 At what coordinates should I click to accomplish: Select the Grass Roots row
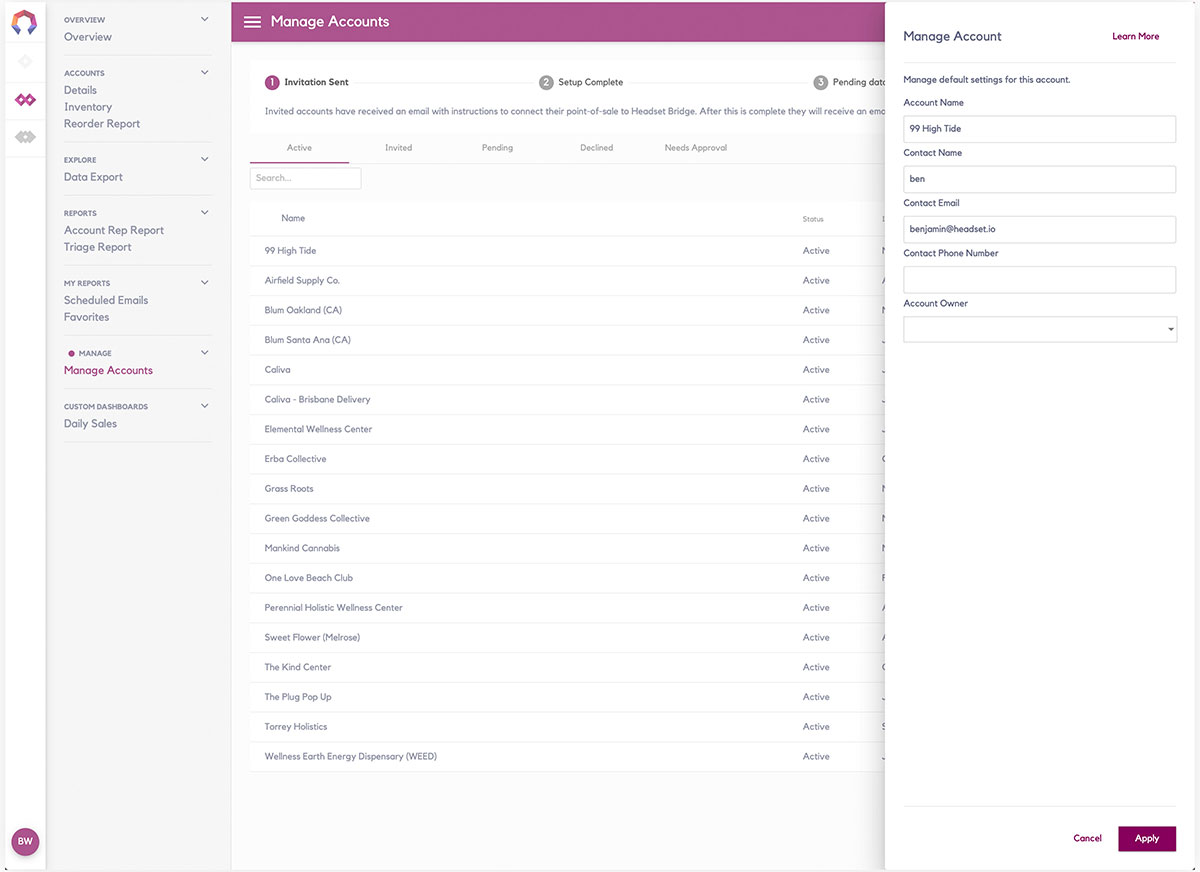click(x=567, y=489)
